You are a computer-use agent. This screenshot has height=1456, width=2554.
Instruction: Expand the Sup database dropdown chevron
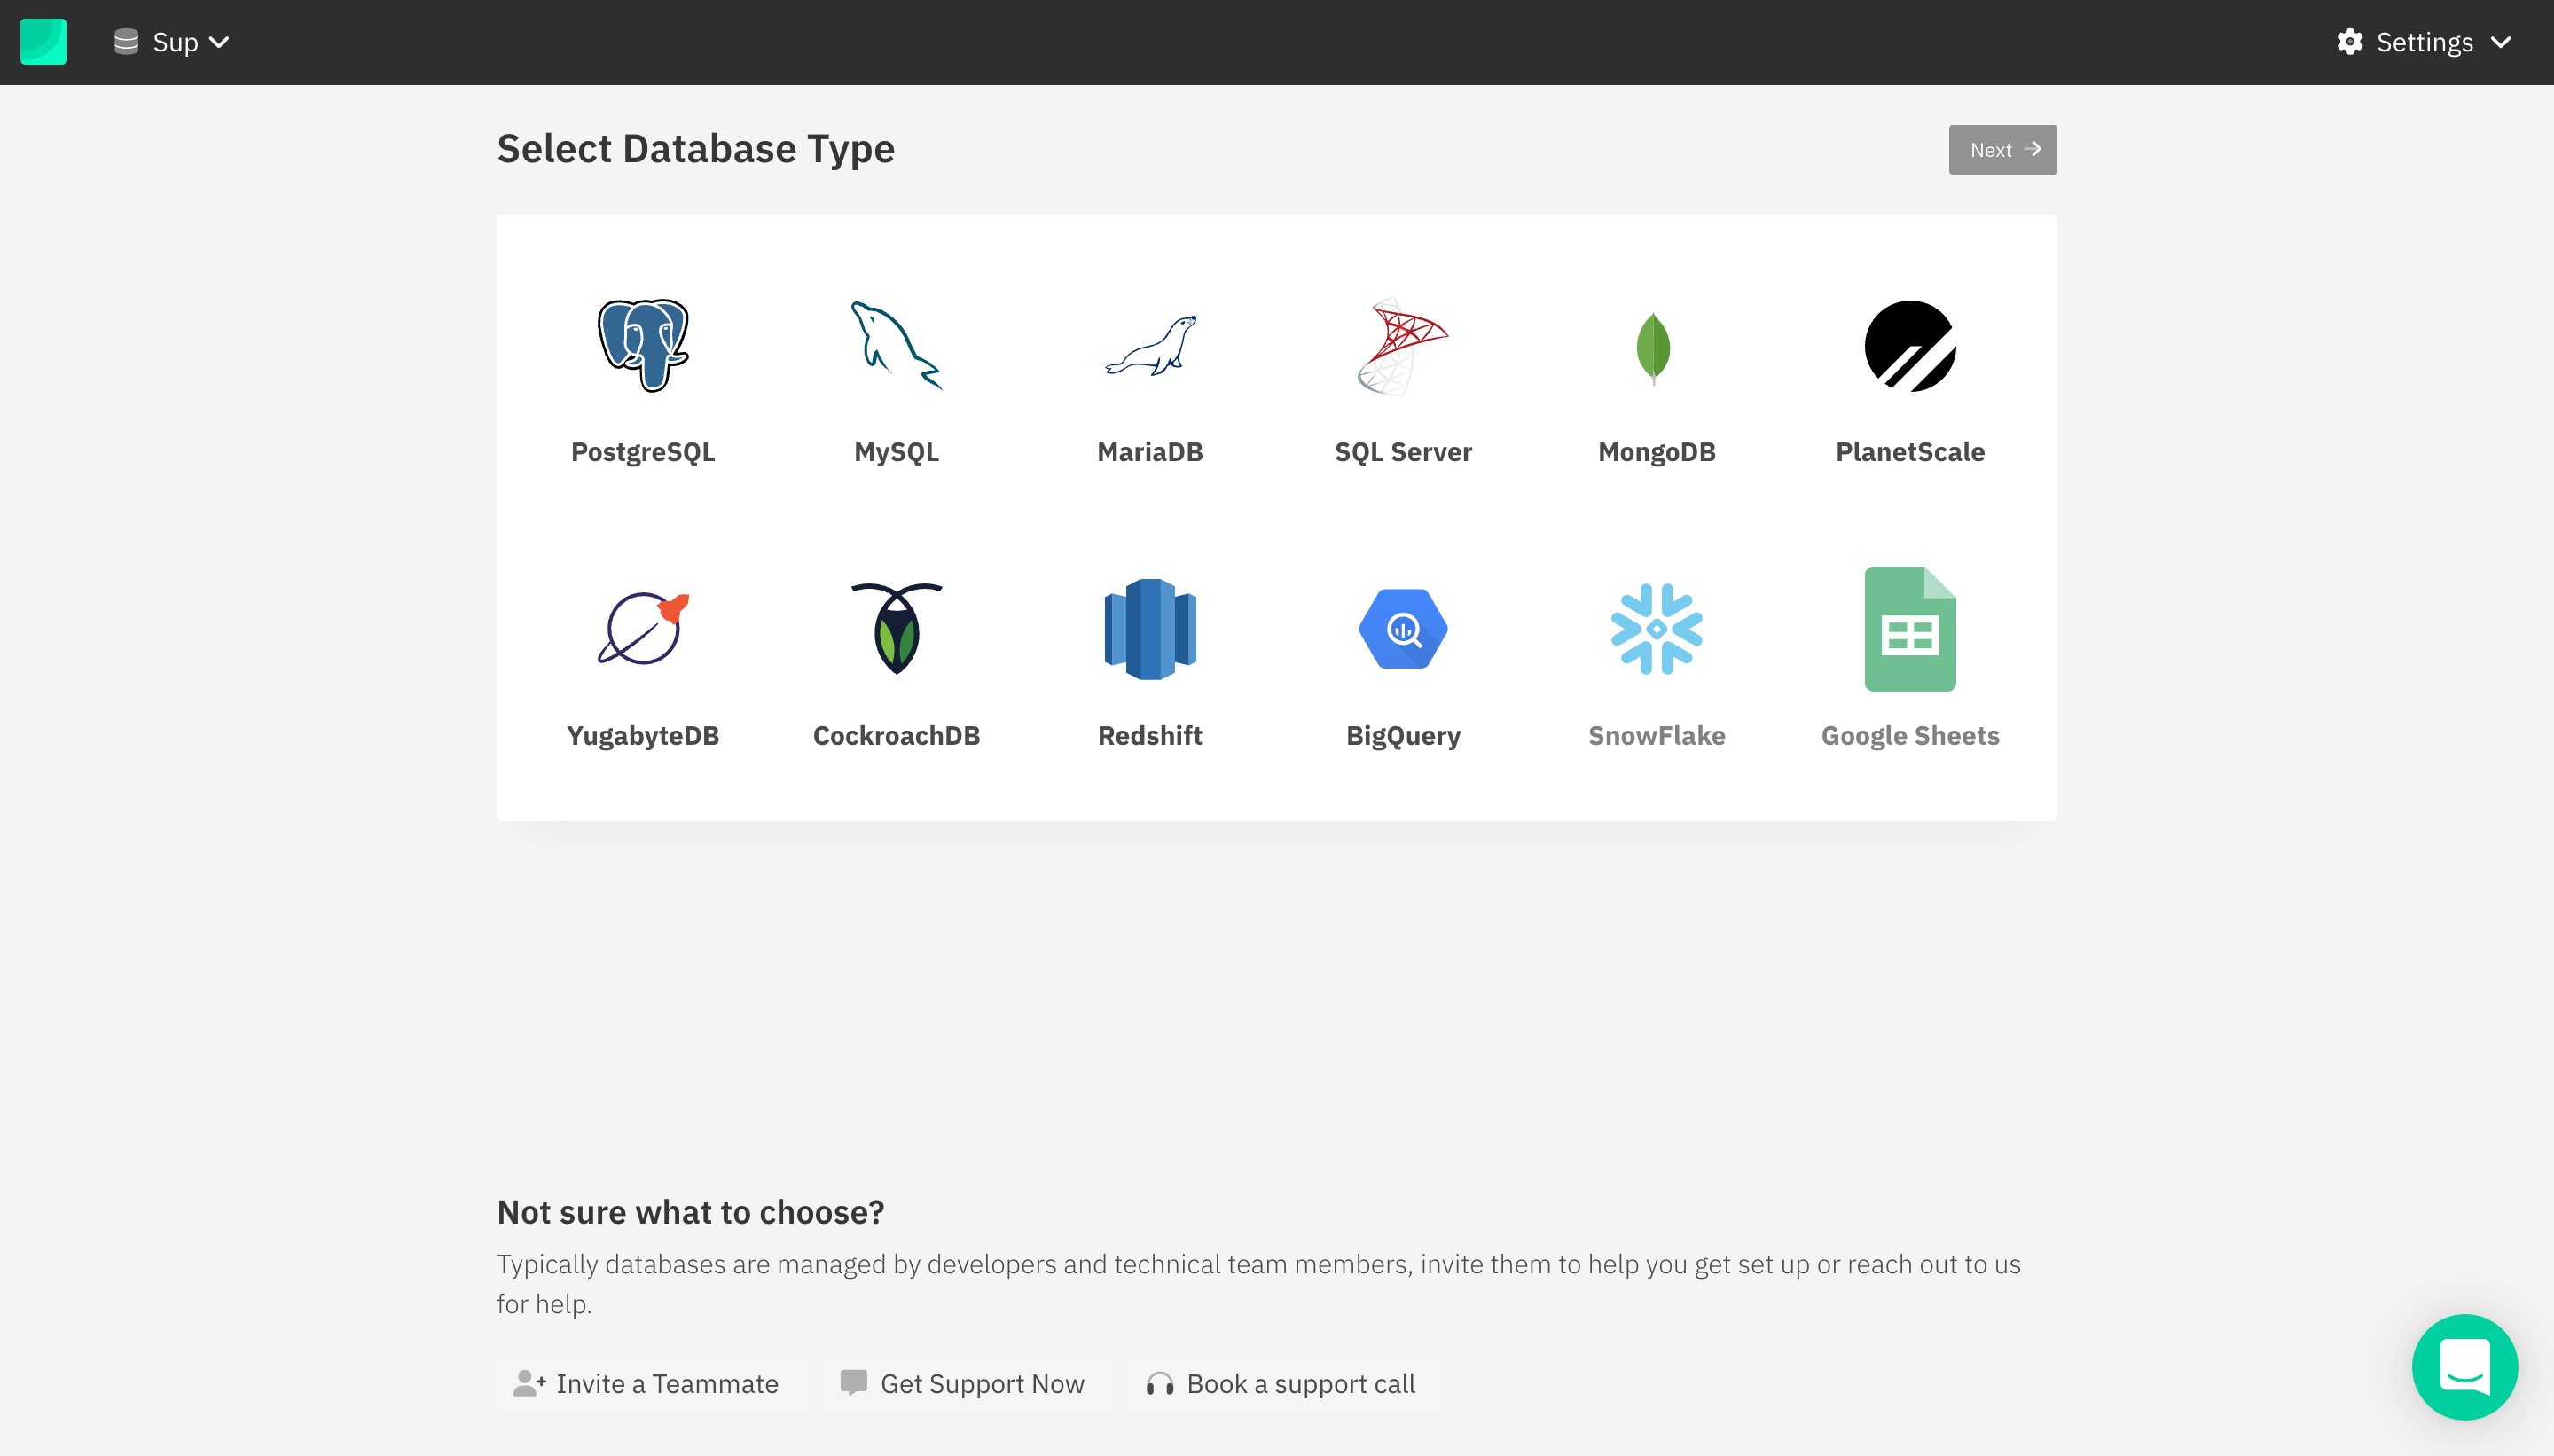click(219, 42)
